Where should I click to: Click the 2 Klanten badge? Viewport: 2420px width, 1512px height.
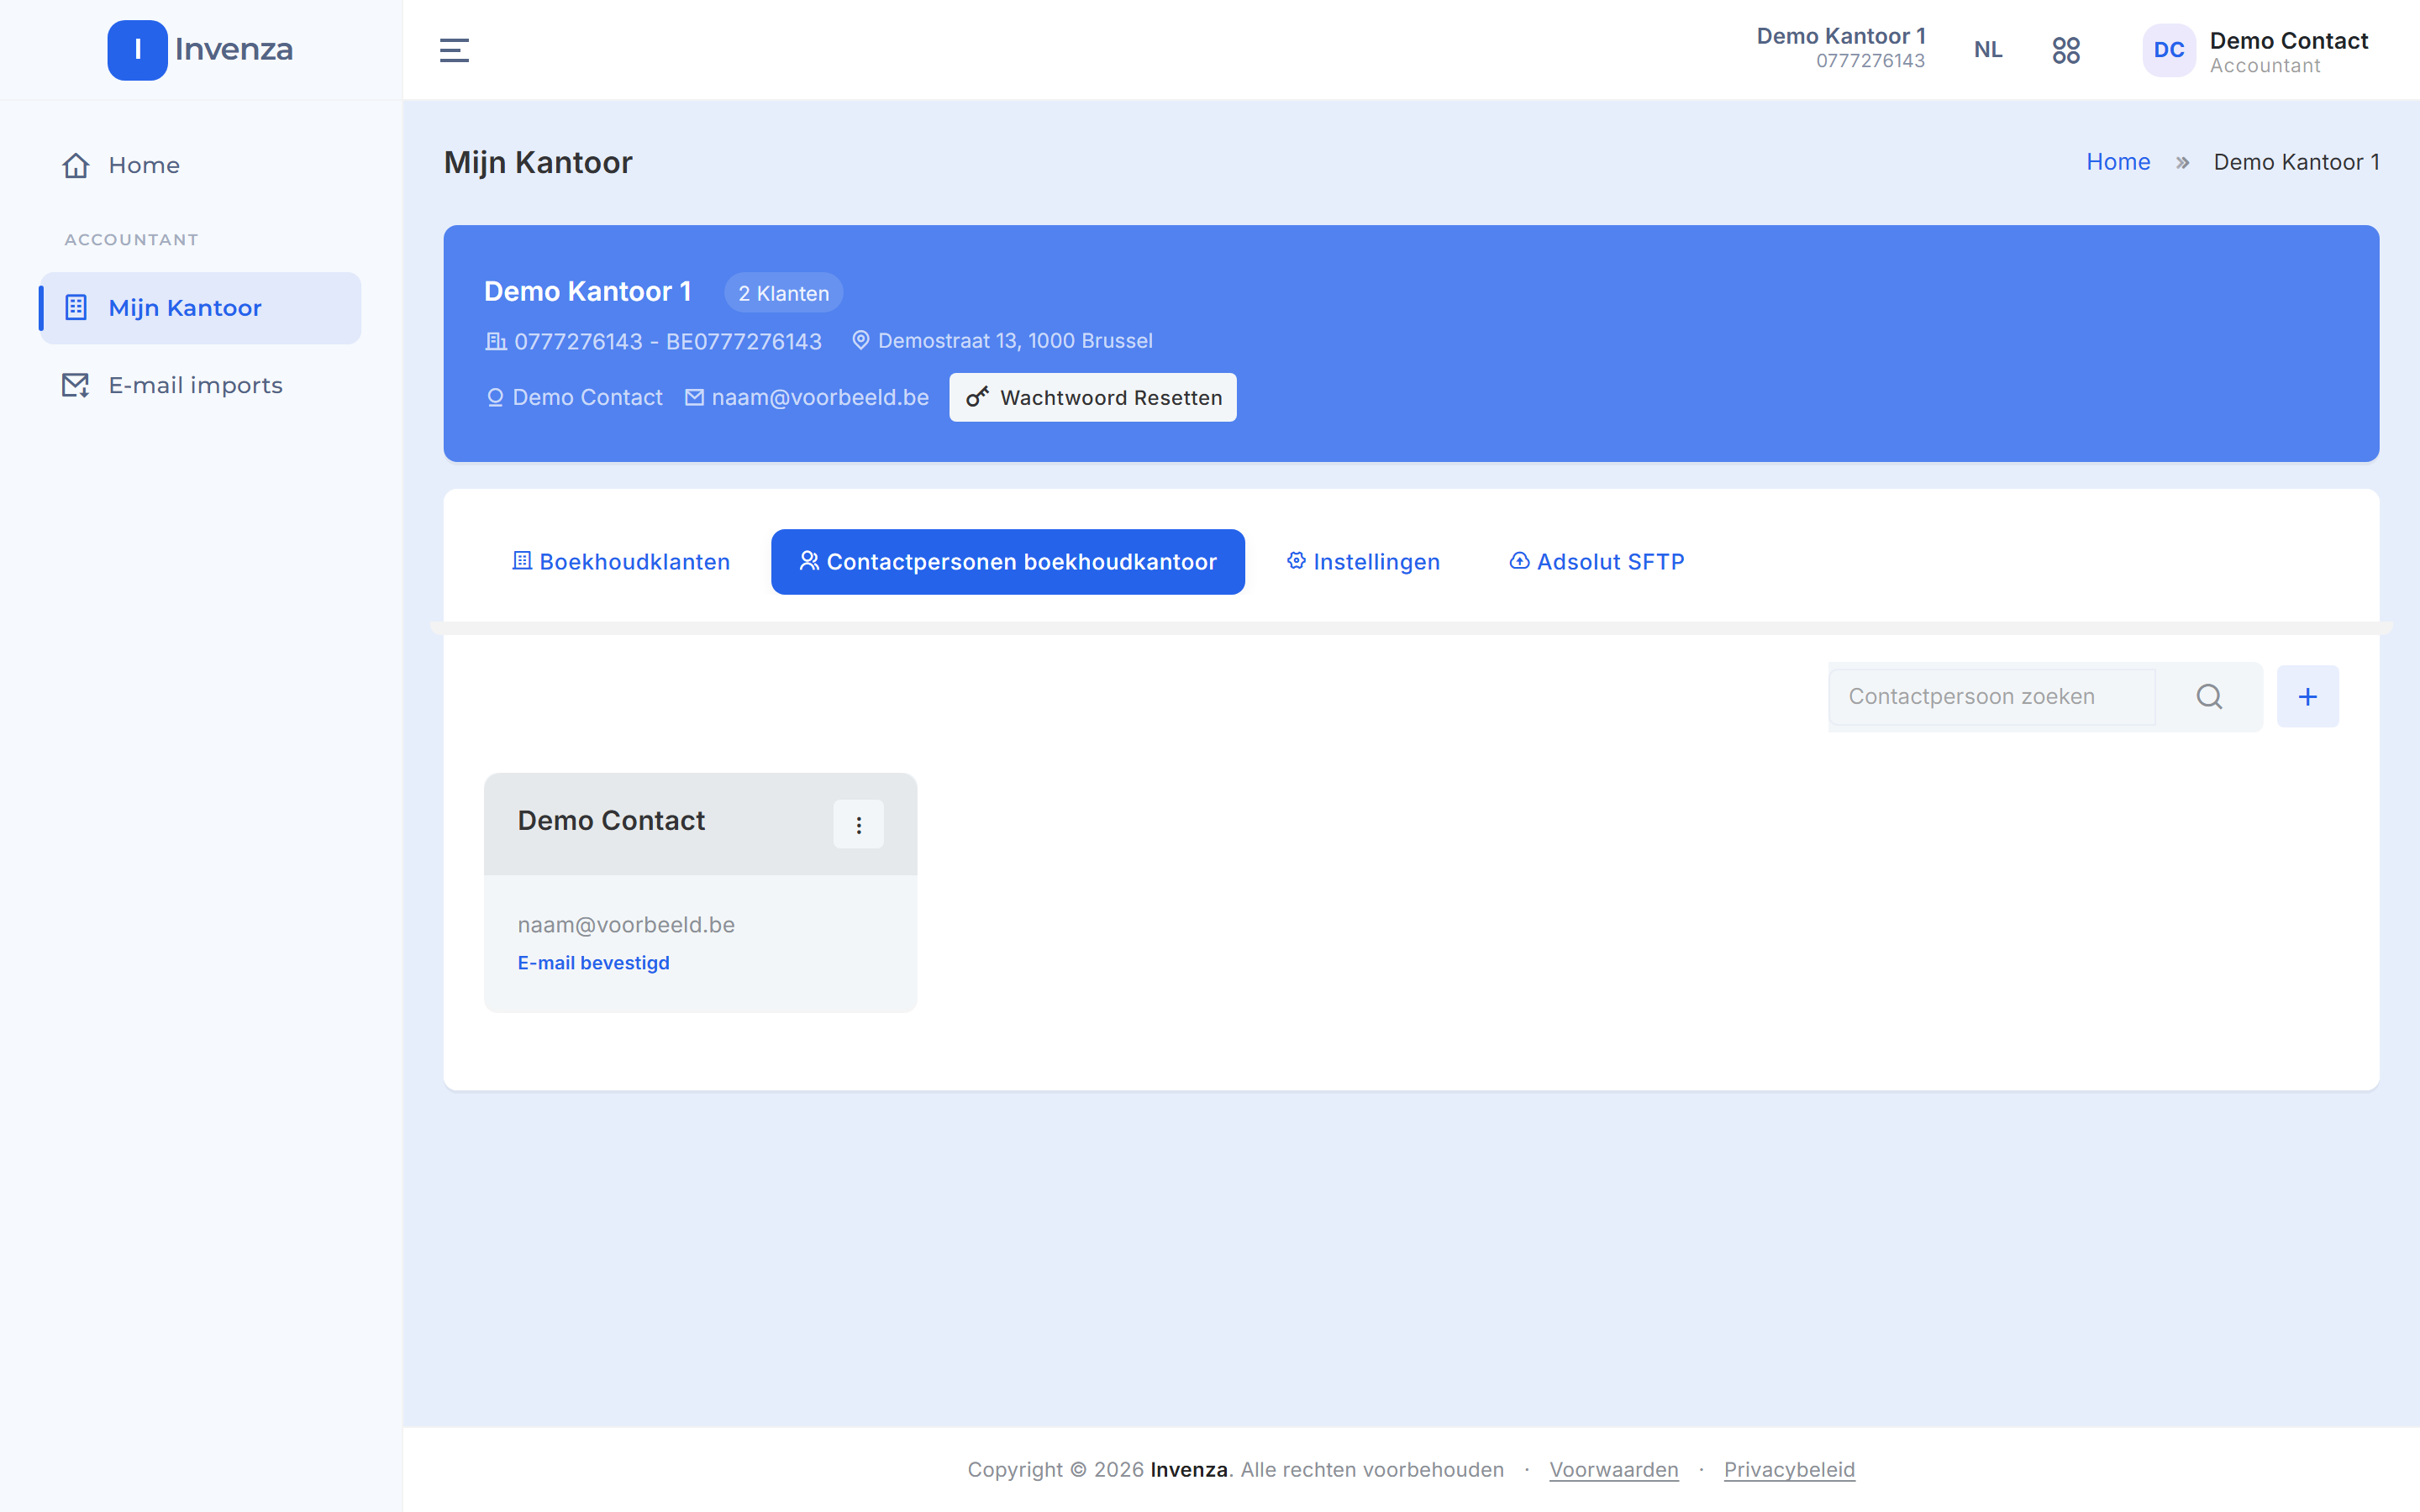pyautogui.click(x=783, y=293)
